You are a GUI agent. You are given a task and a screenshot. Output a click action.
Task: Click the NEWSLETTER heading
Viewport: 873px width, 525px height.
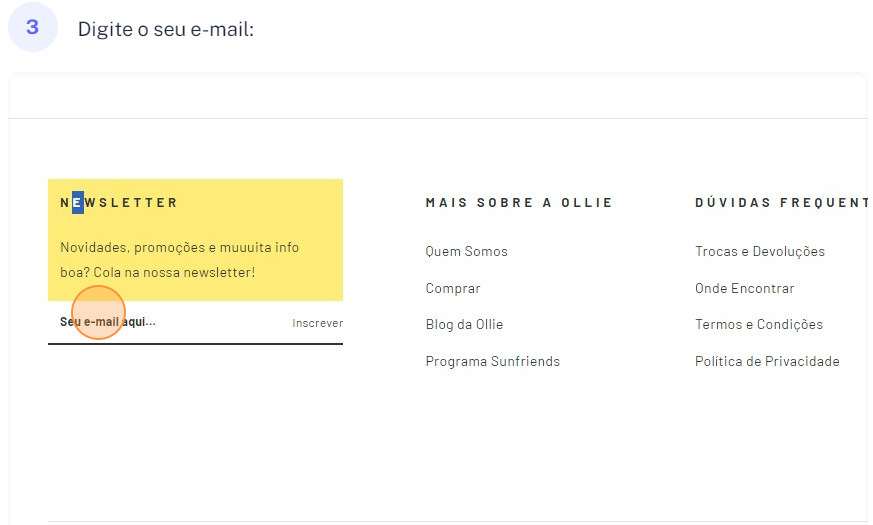point(119,202)
